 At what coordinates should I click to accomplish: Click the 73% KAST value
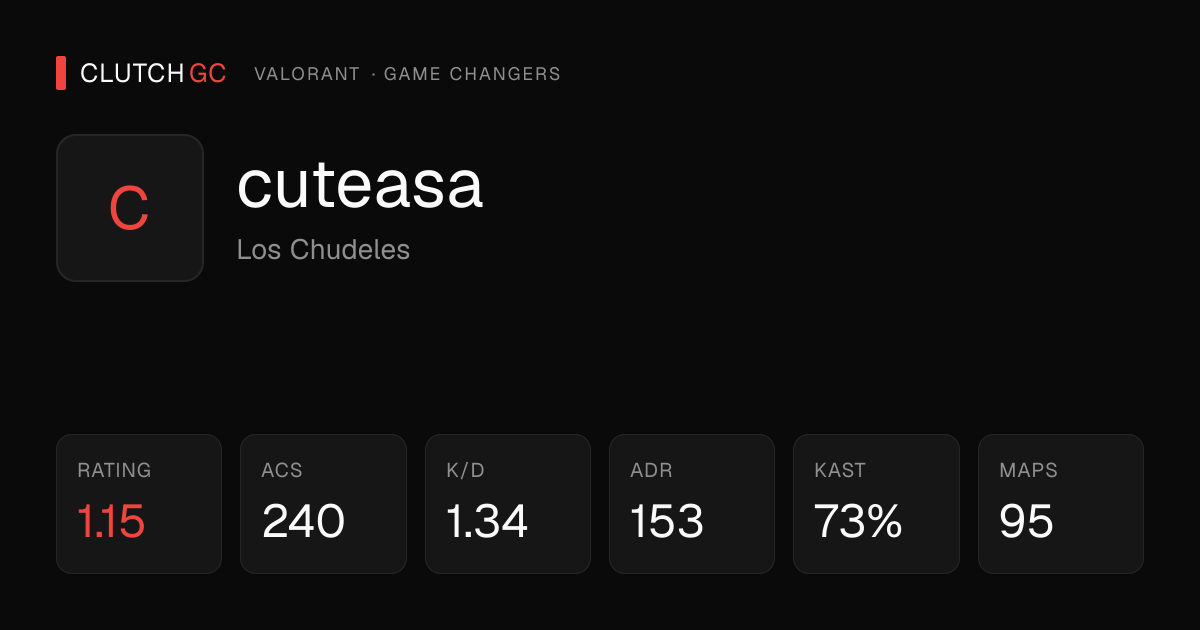[858, 521]
